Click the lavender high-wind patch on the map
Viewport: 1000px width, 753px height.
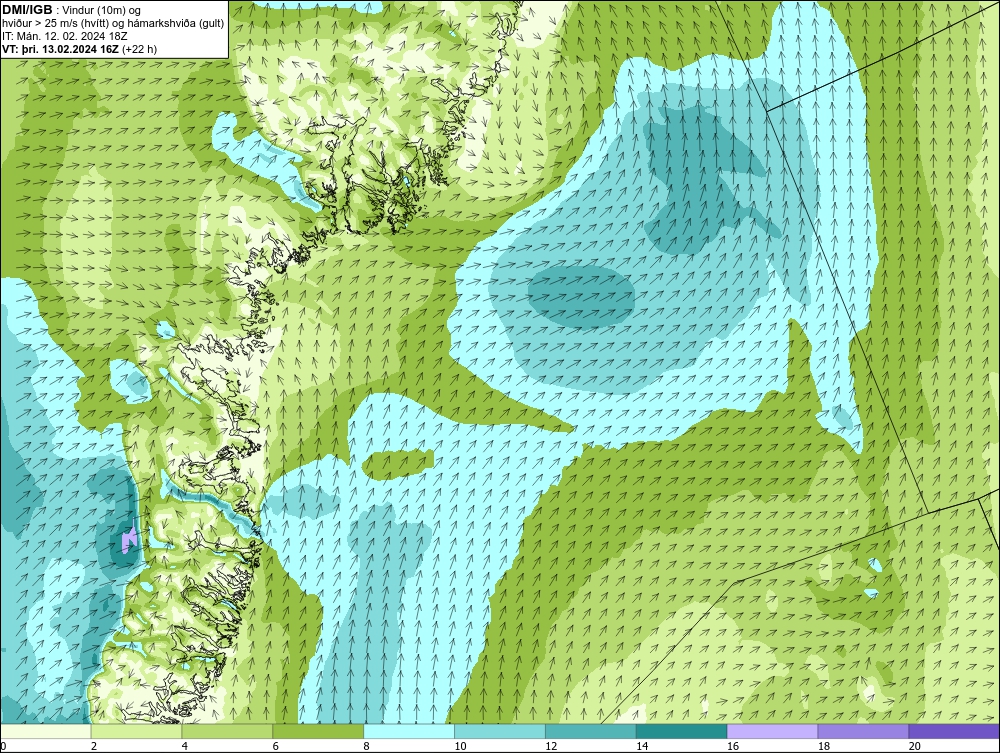[129, 539]
